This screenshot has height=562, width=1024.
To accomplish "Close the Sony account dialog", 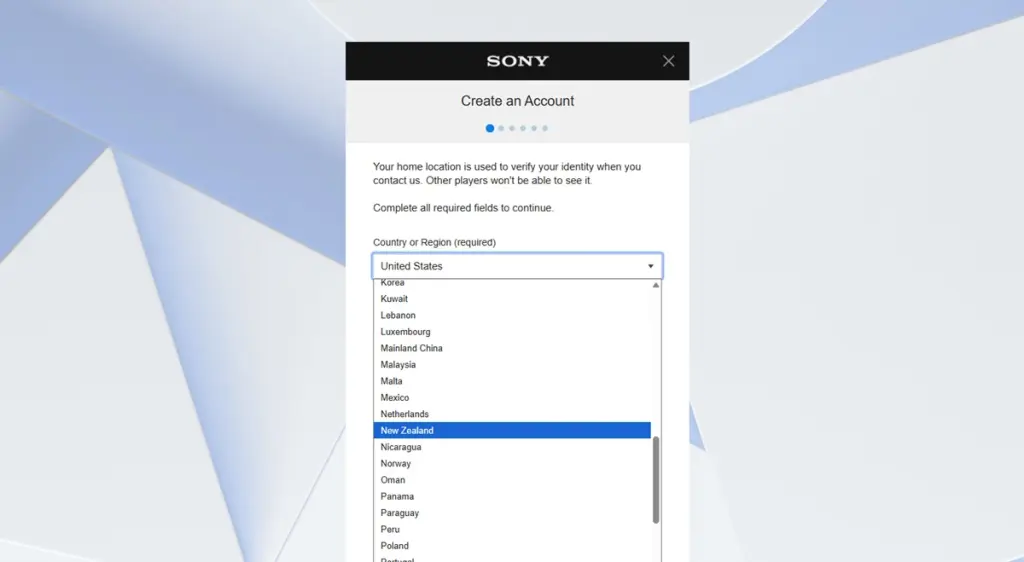I will coord(668,61).
